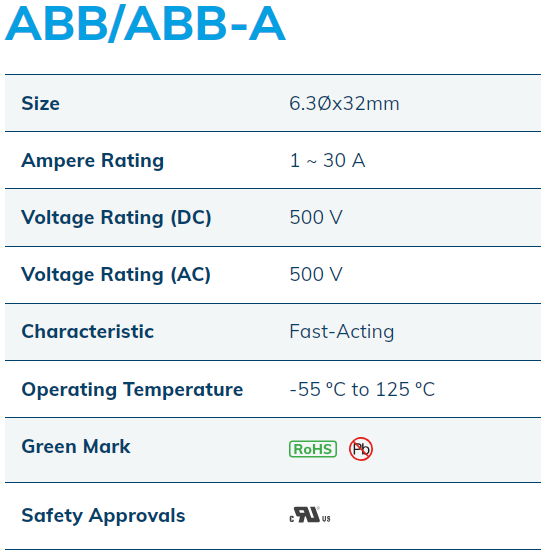
Task: Click the DC 500 V value
Action: coord(316,217)
